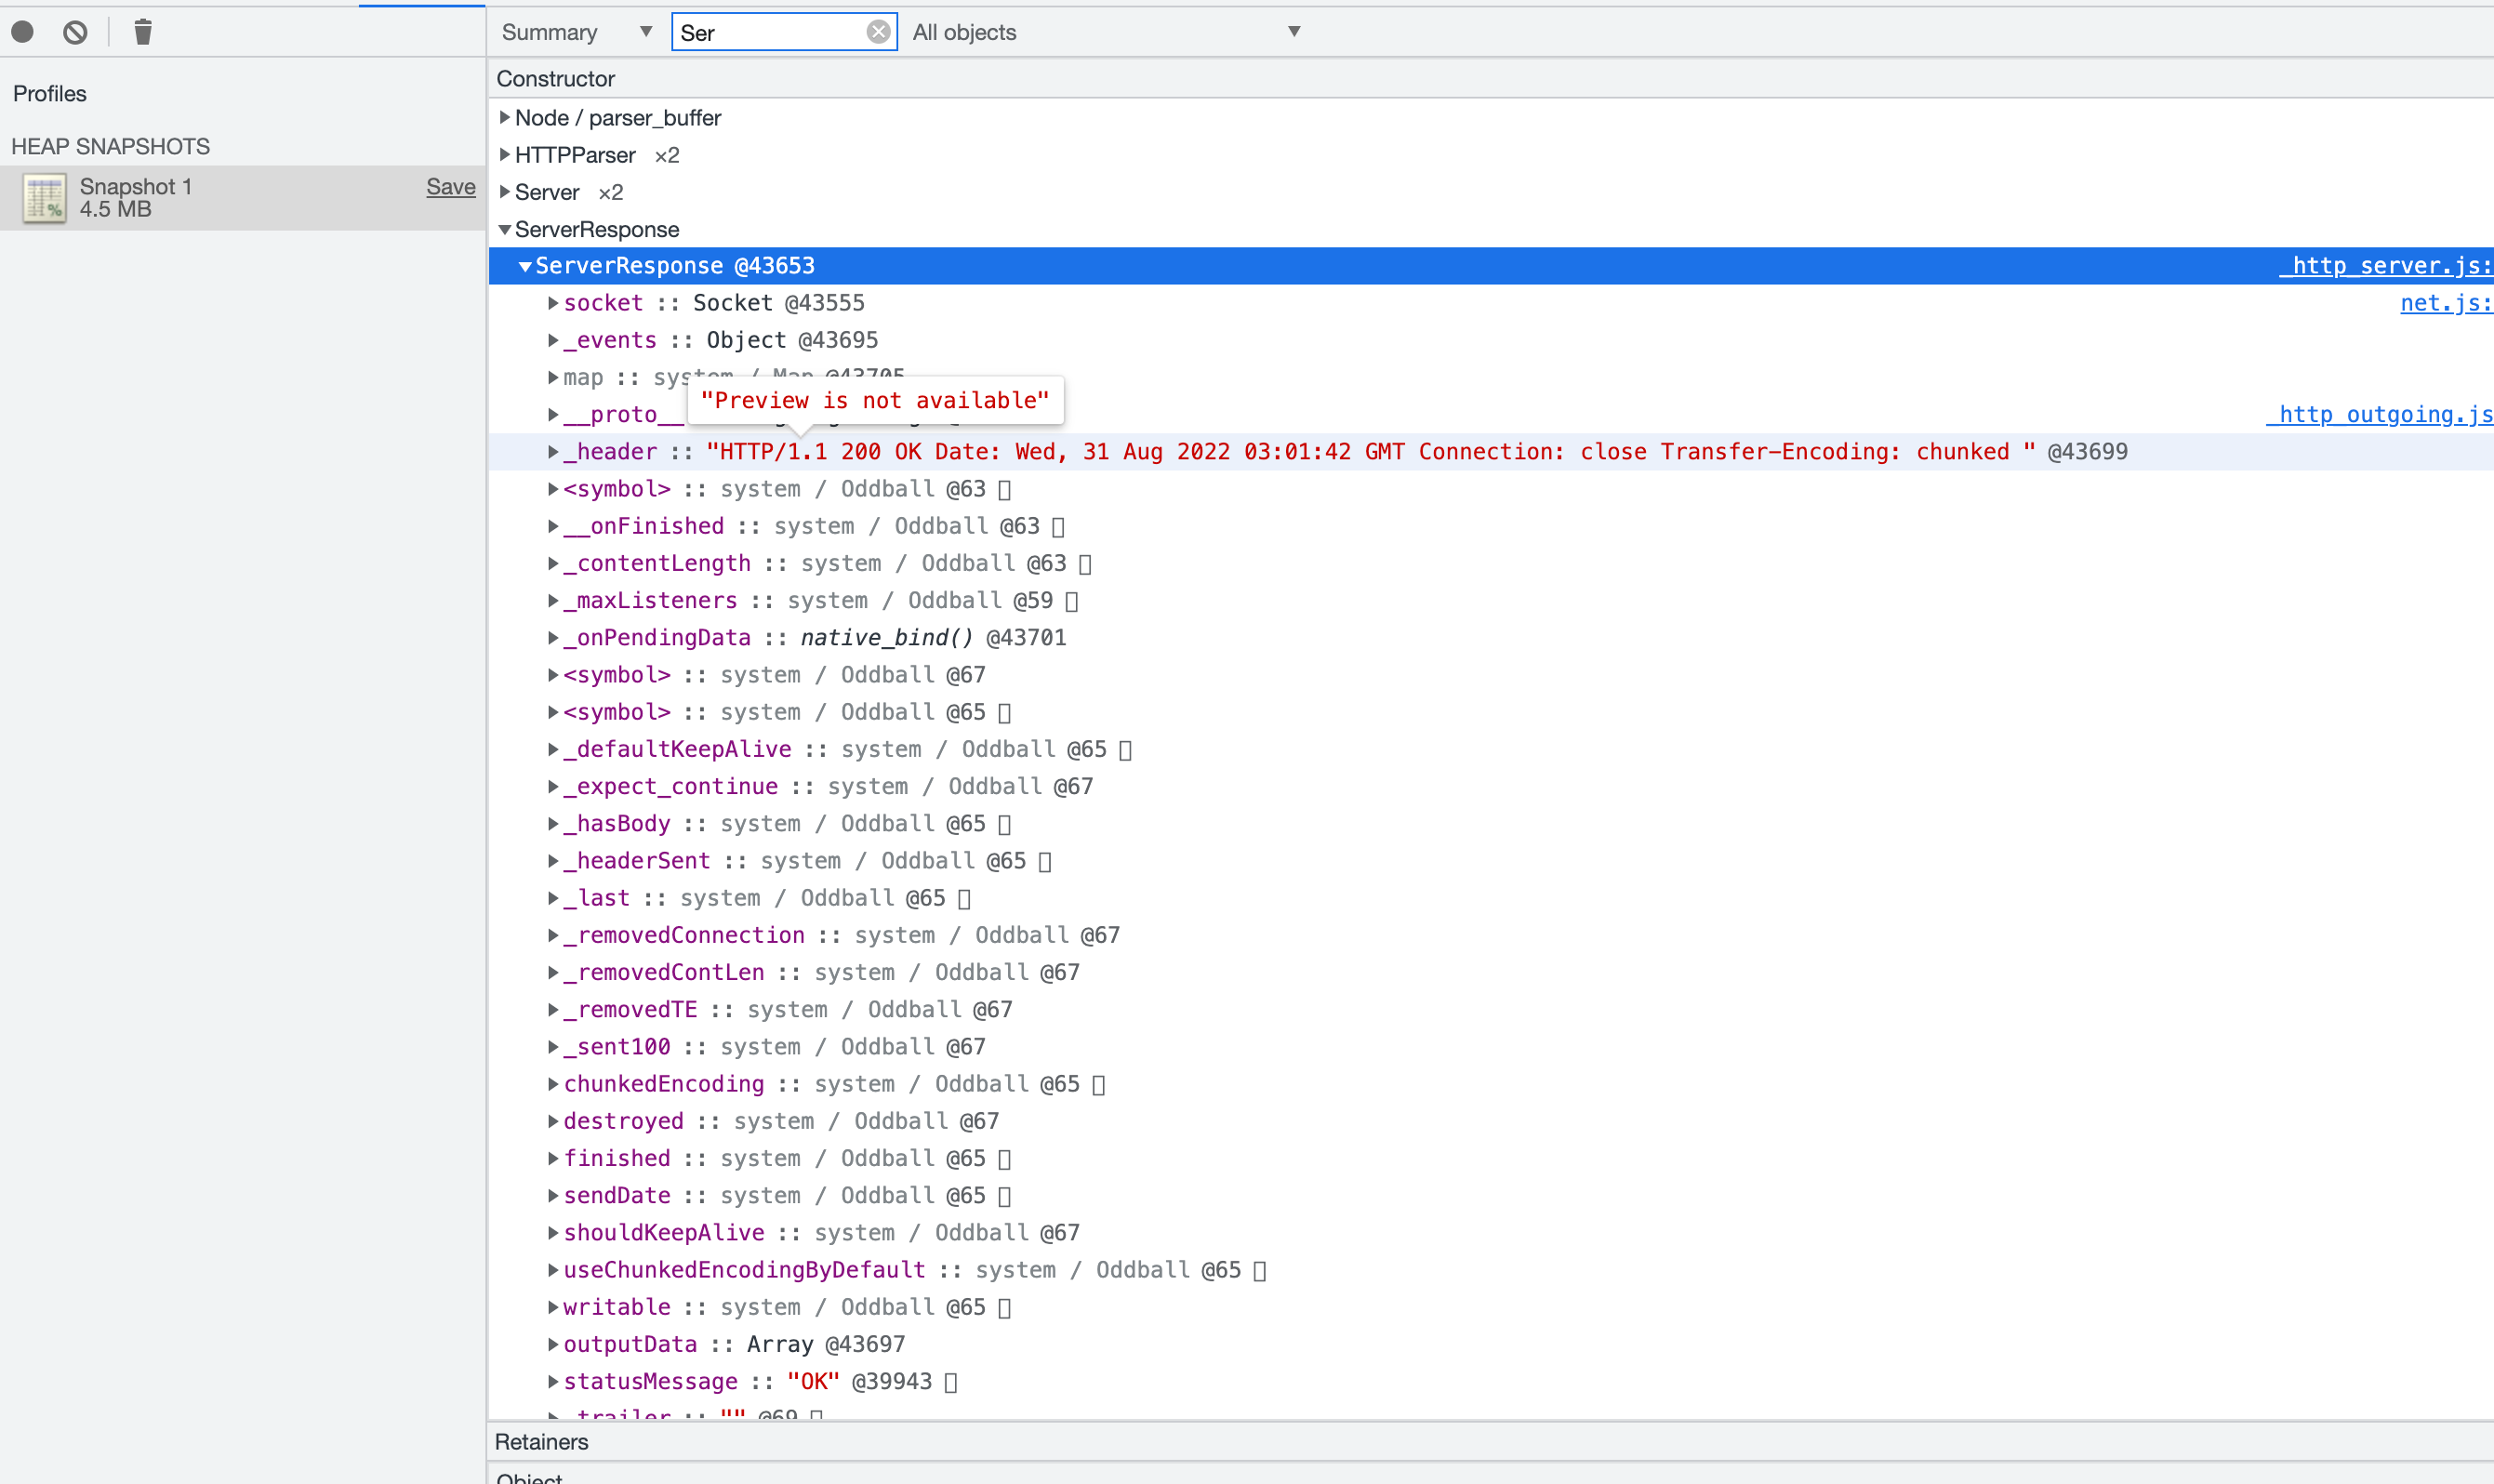Select Snapshot 1 thumbnail icon
Image resolution: width=2494 pixels, height=1484 pixels.
pyautogui.click(x=44, y=198)
